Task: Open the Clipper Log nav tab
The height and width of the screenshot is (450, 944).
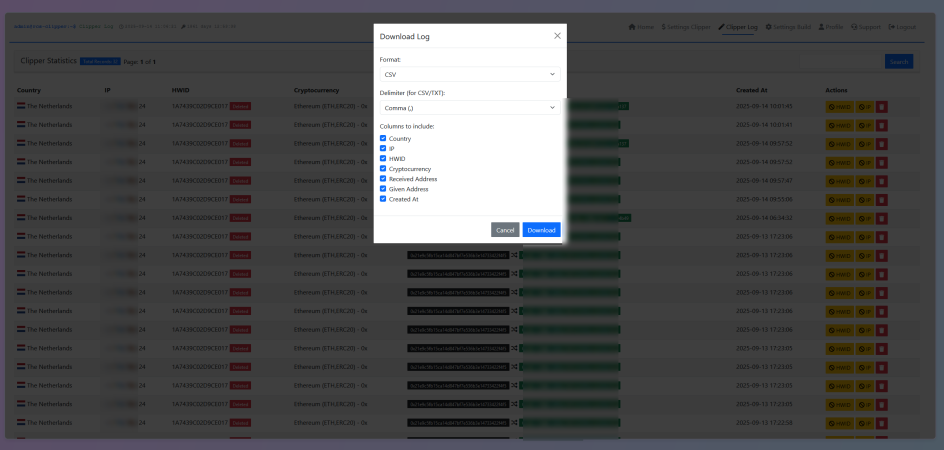Action: click(738, 27)
